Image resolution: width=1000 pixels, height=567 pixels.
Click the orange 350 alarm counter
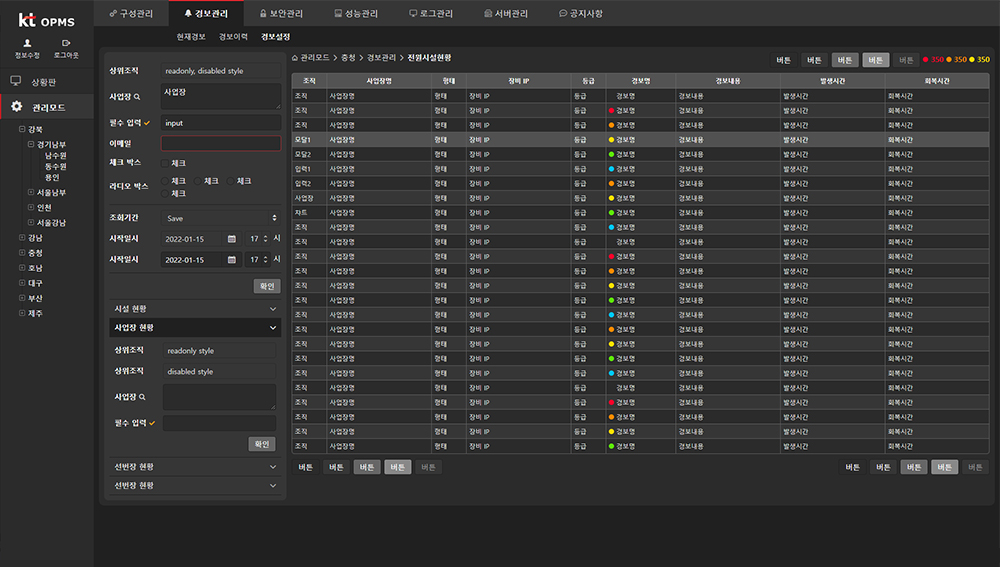[957, 60]
